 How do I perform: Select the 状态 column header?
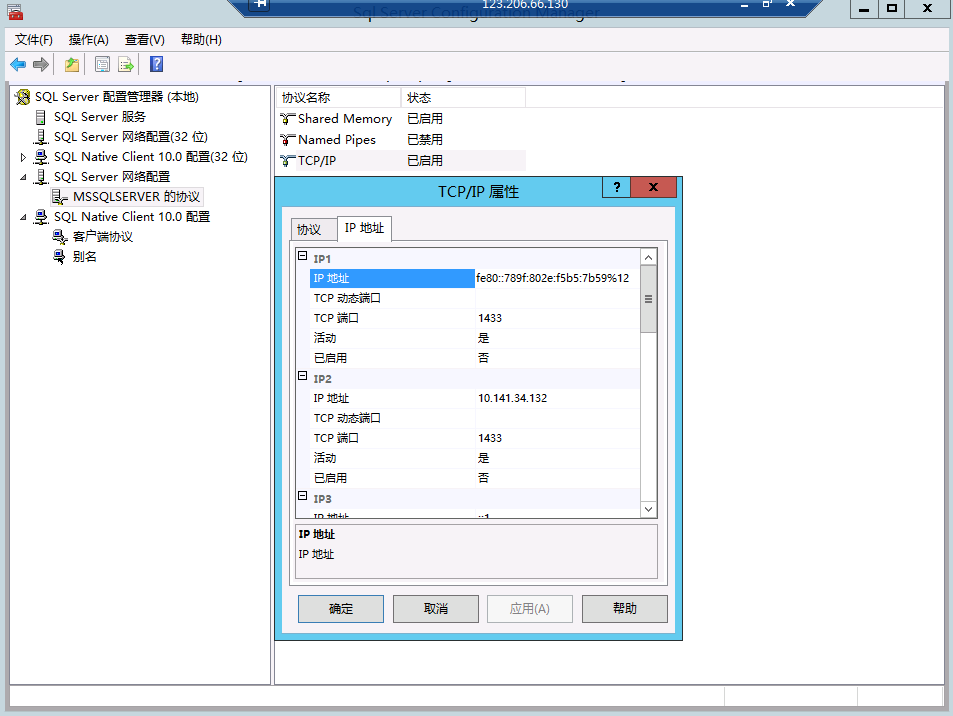463,98
